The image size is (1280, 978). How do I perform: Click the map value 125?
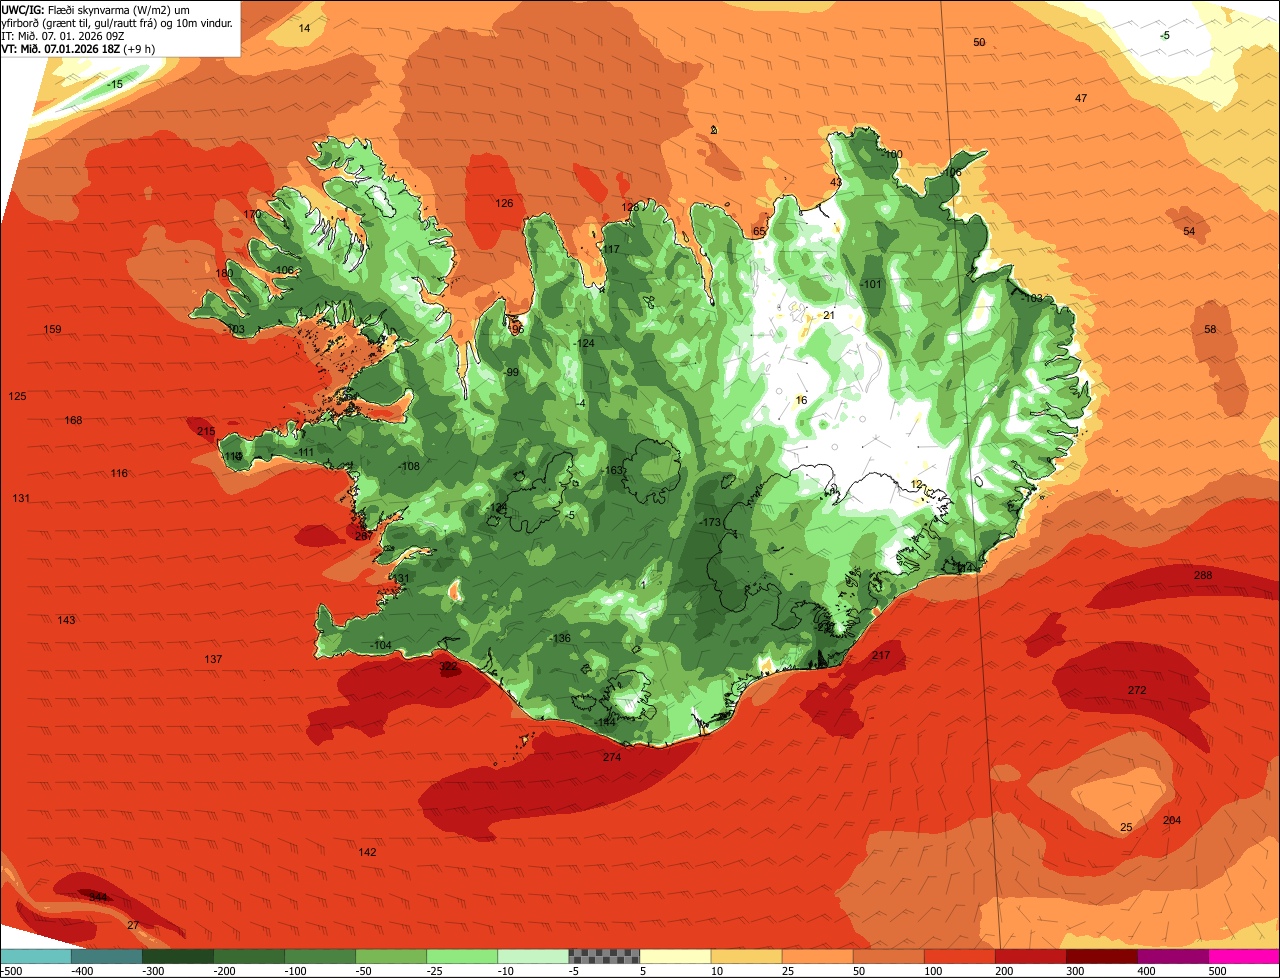coord(17,397)
